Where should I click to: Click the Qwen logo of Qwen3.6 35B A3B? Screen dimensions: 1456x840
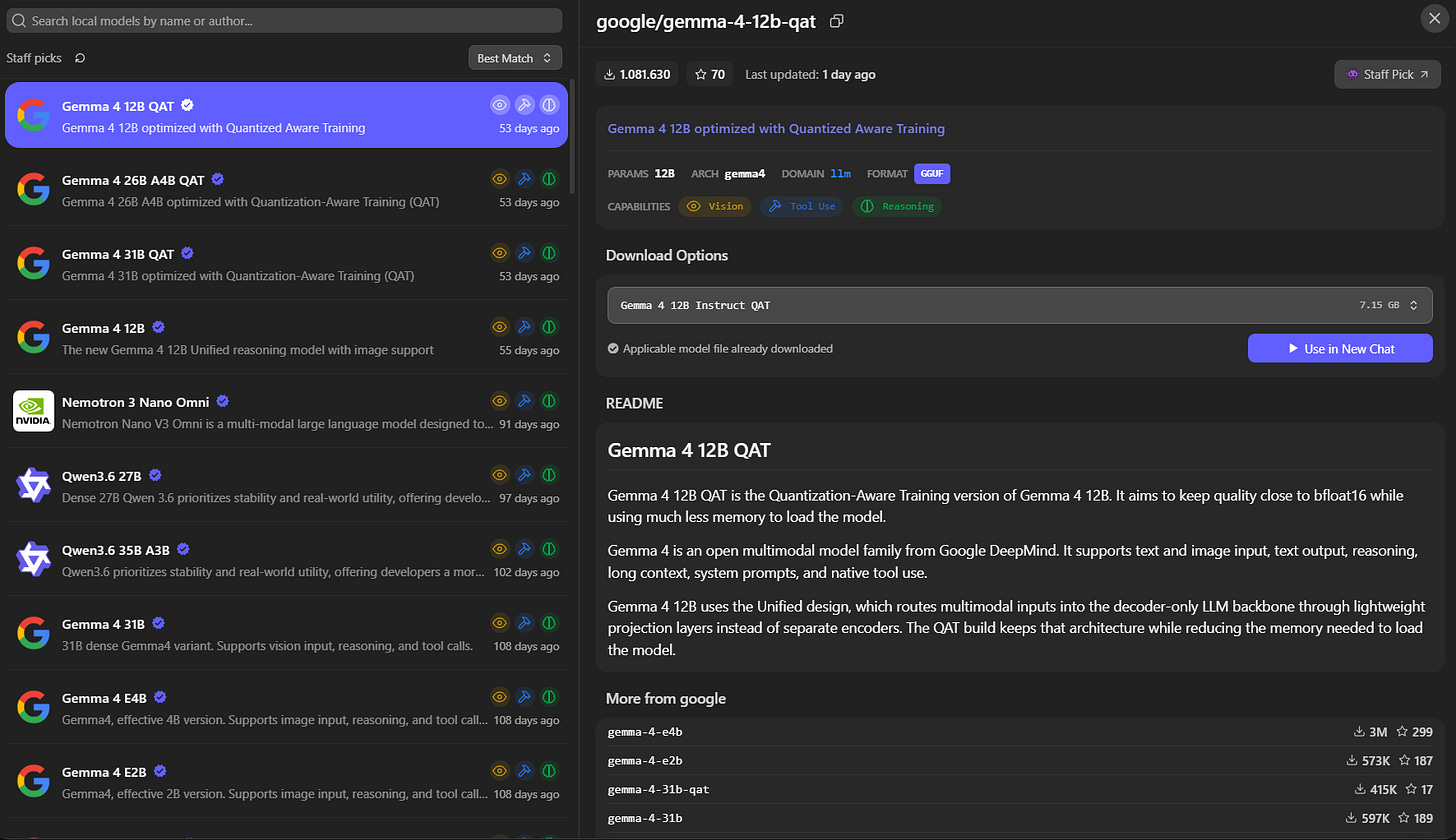click(34, 559)
